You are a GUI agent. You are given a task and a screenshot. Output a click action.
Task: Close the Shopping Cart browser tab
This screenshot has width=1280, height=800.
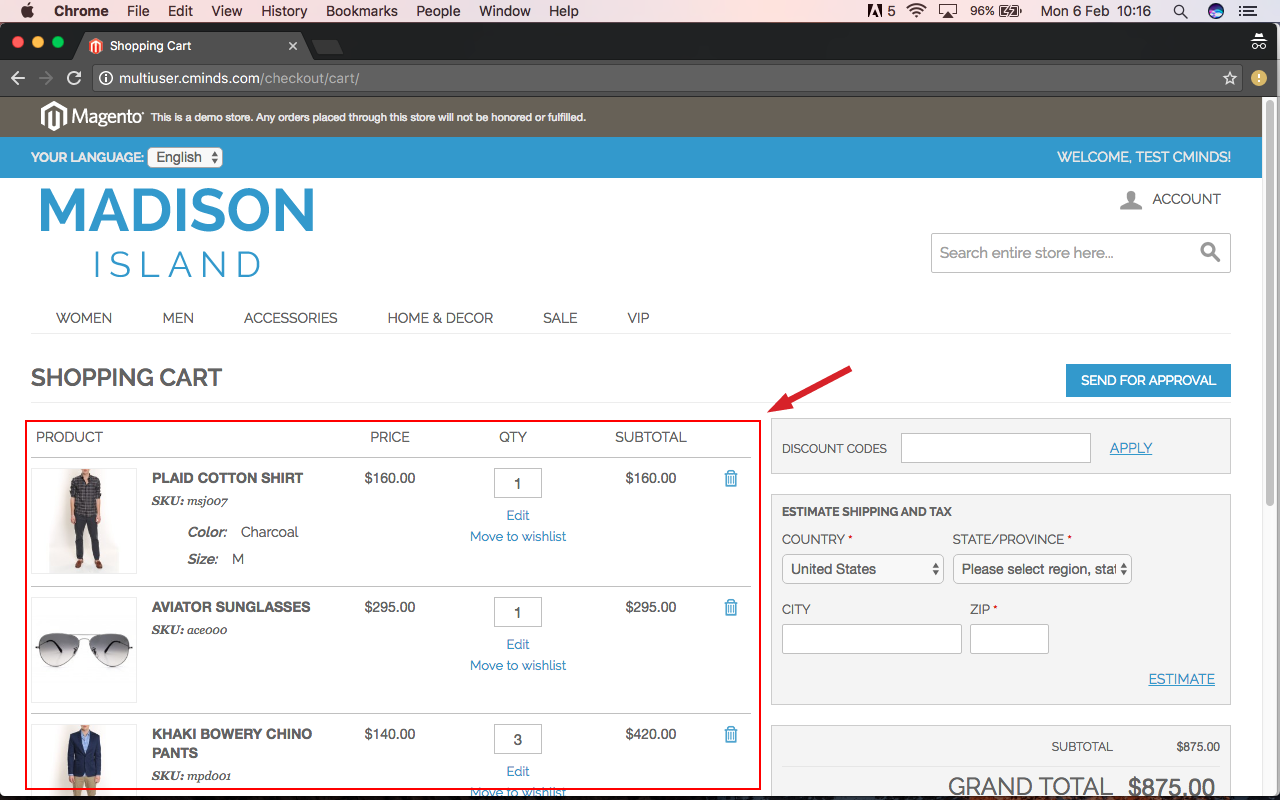(x=293, y=46)
